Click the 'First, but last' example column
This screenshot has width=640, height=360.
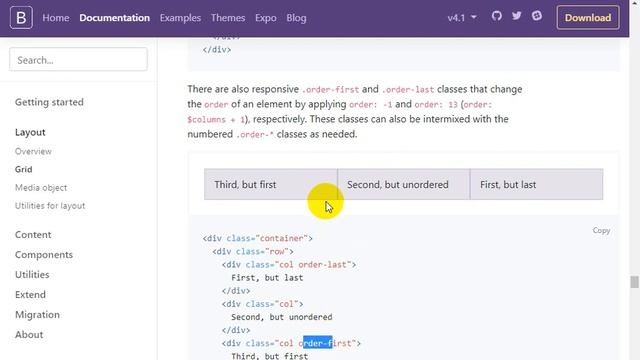point(536,184)
